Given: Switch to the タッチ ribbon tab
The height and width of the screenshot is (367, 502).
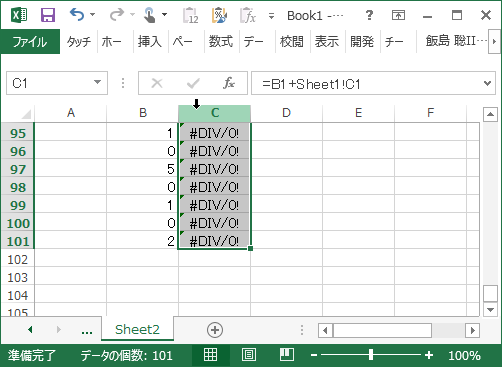Looking at the screenshot, I should 79,42.
